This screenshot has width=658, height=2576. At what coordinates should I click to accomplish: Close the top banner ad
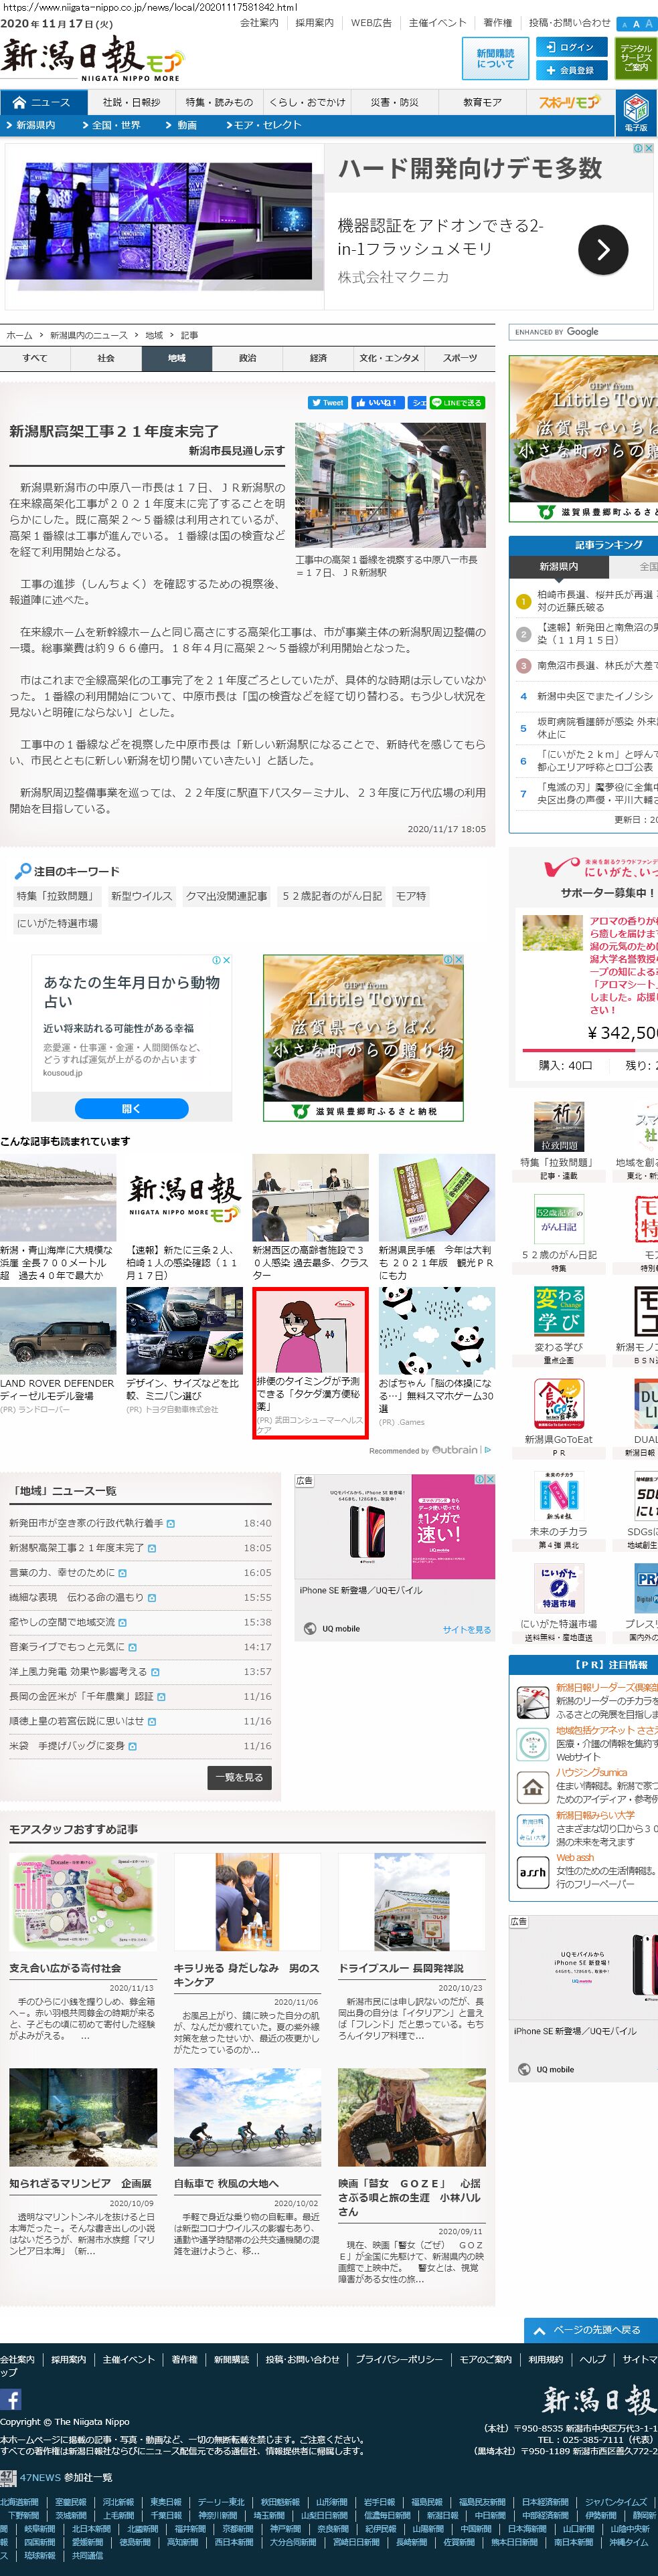point(648,148)
